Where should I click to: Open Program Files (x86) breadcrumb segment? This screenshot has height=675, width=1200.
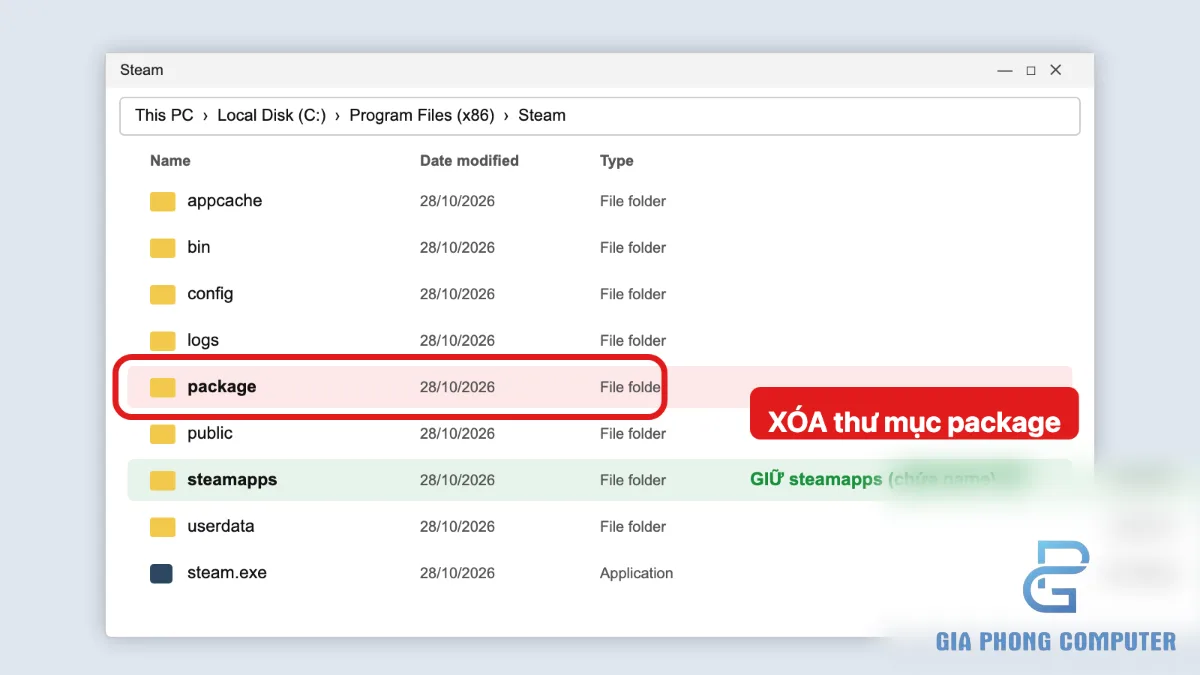(x=422, y=115)
